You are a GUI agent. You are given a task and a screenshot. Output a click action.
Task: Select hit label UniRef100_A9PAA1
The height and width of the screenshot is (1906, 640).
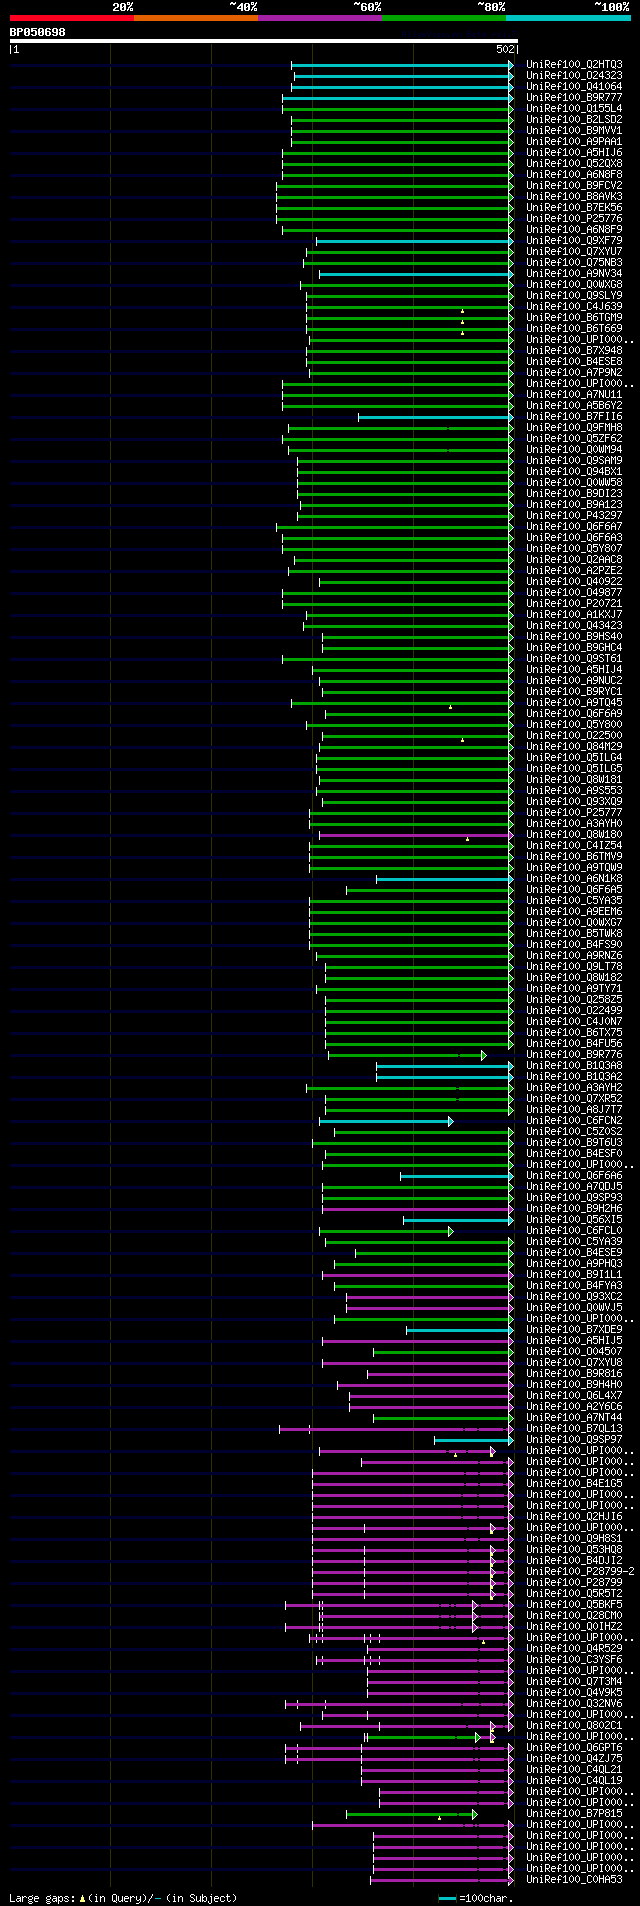pyautogui.click(x=574, y=142)
